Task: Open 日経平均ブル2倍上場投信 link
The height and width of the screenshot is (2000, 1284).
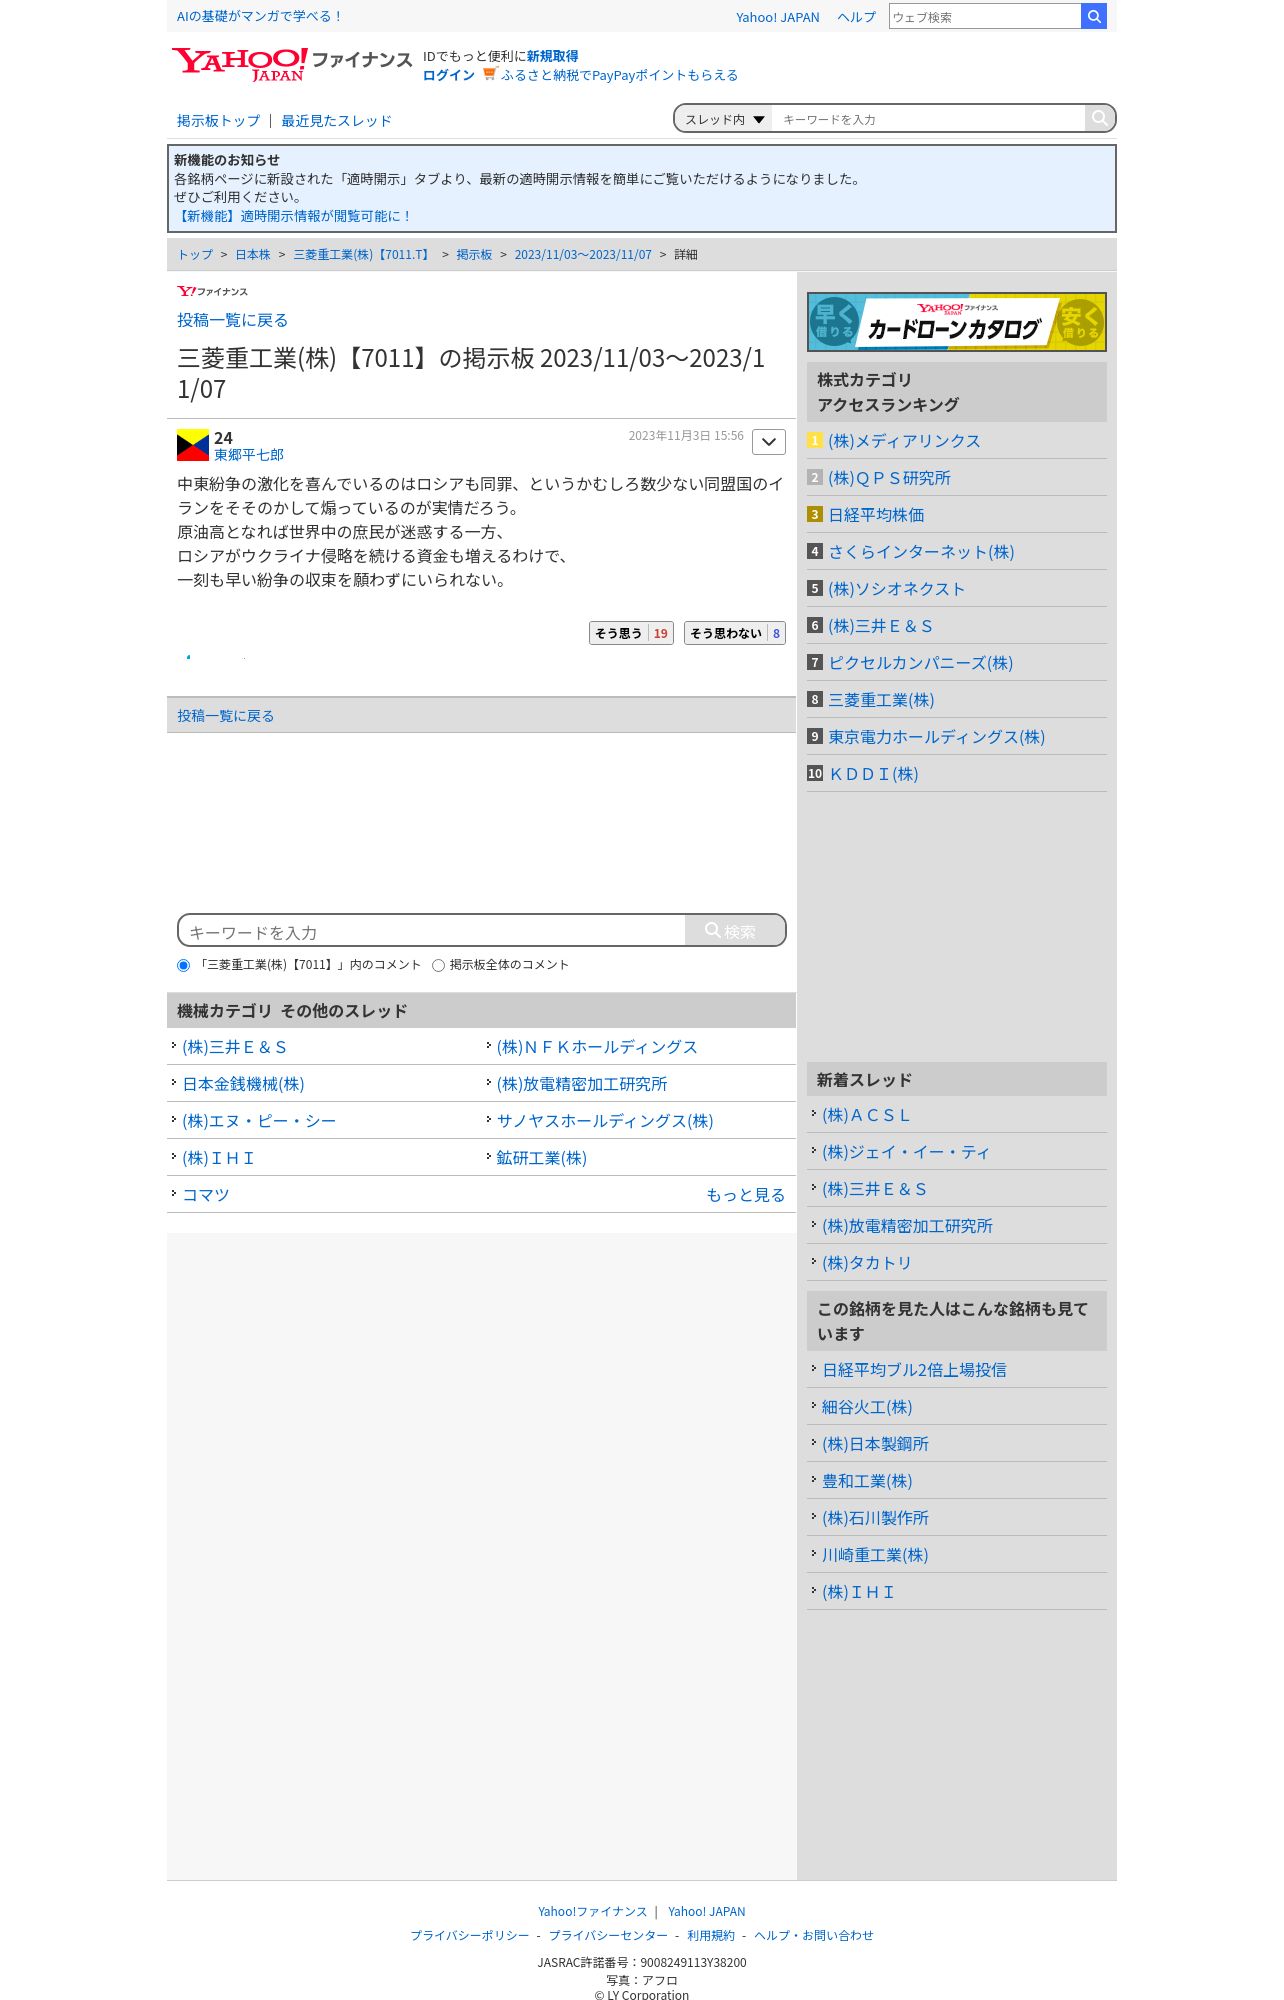Action: pos(914,1370)
